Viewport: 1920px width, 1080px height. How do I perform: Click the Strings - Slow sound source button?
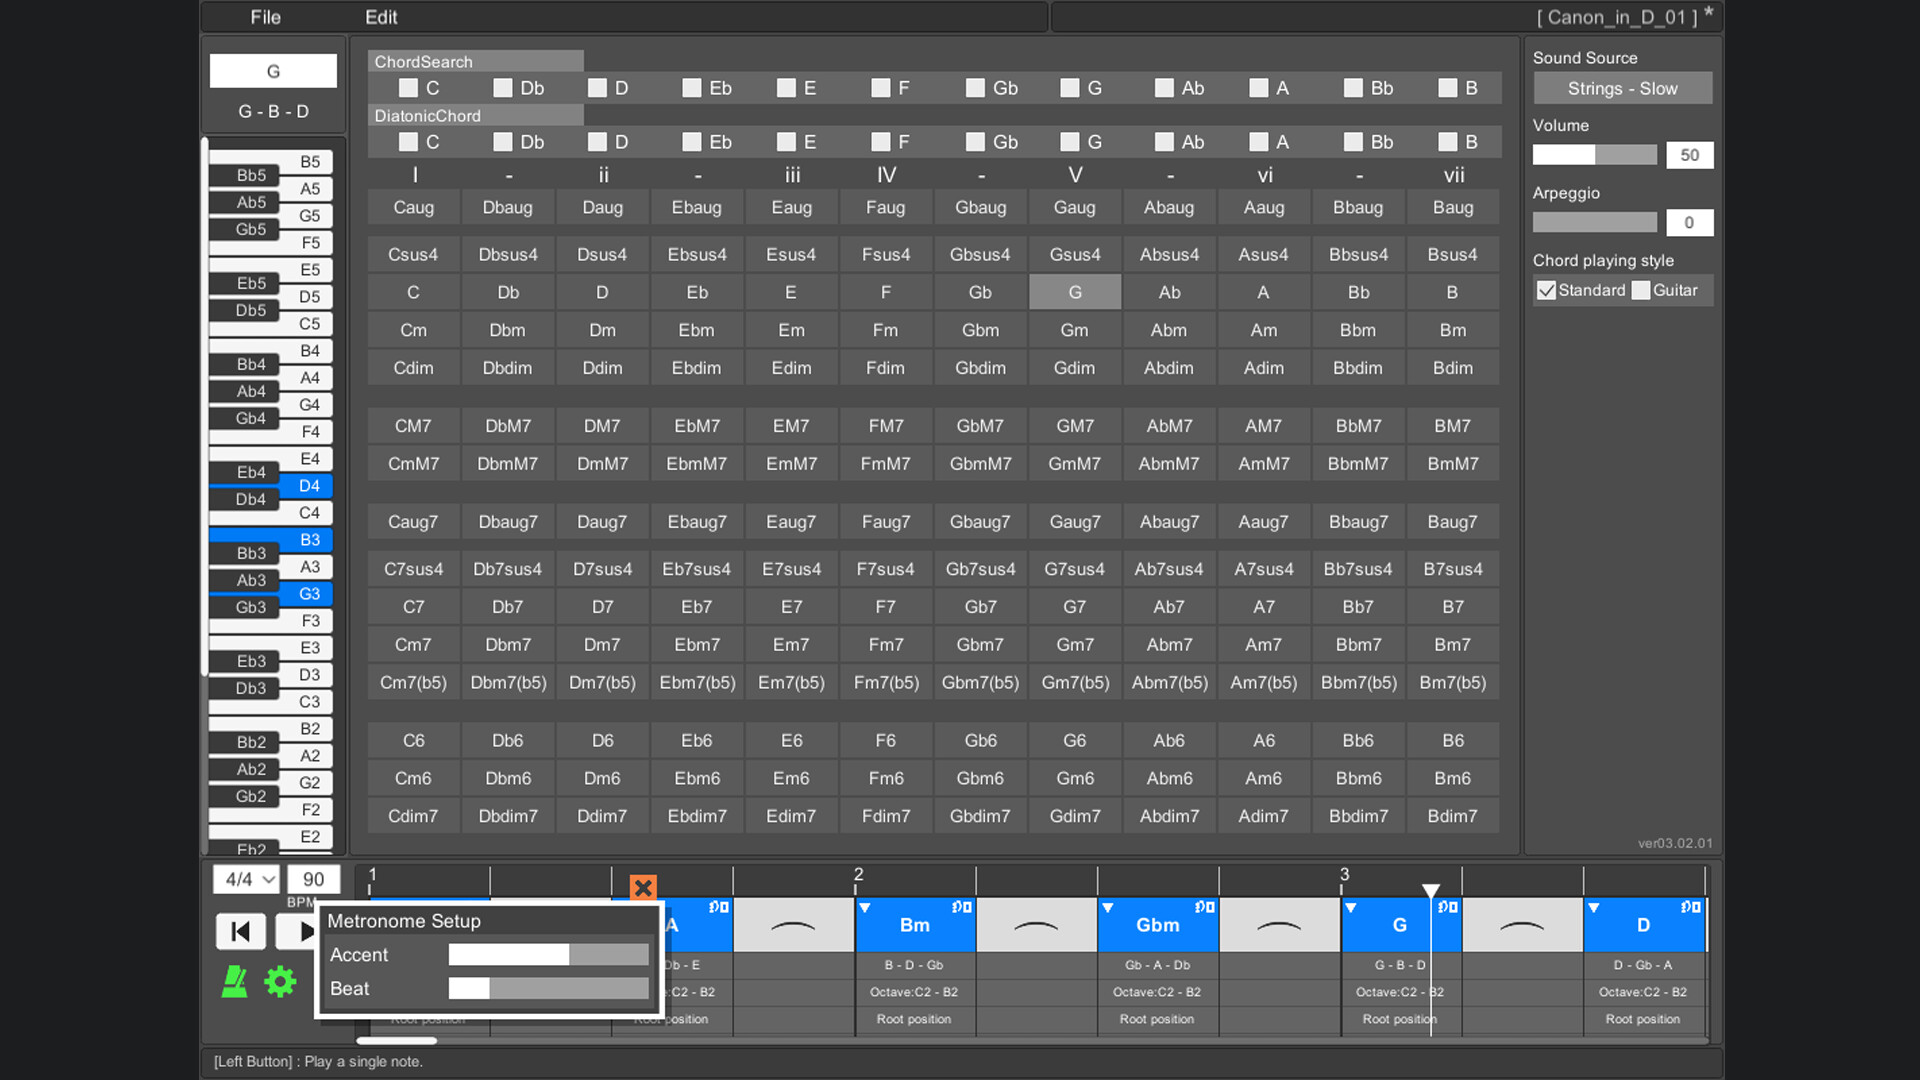pyautogui.click(x=1622, y=88)
